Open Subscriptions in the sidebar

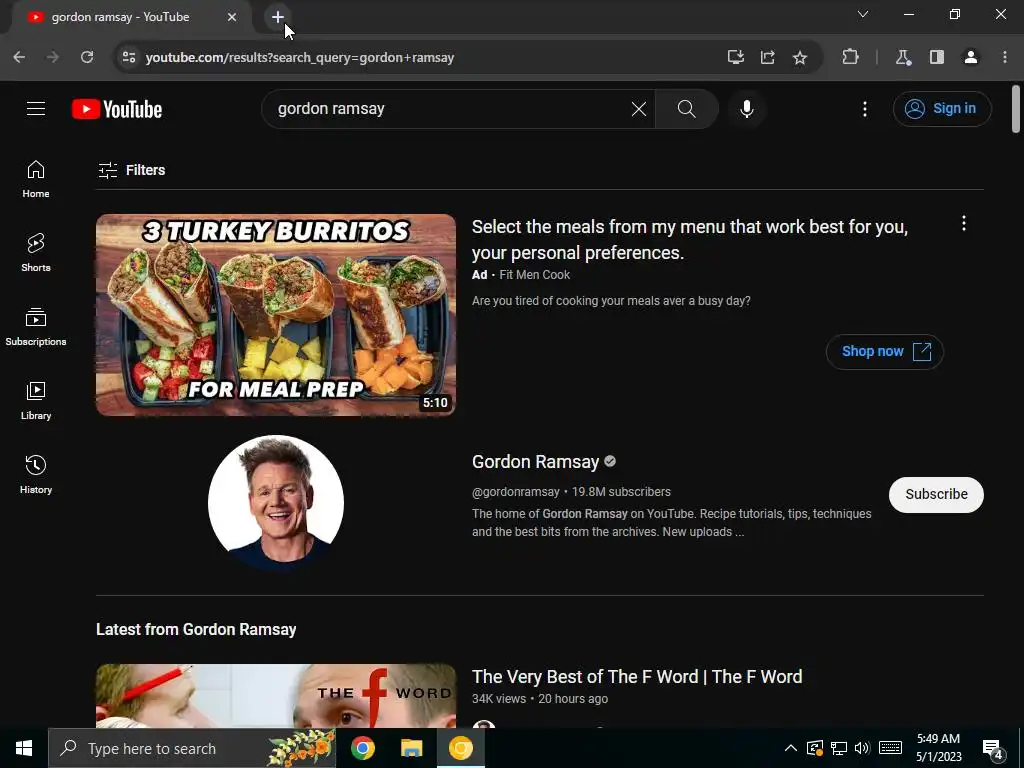pyautogui.click(x=36, y=327)
